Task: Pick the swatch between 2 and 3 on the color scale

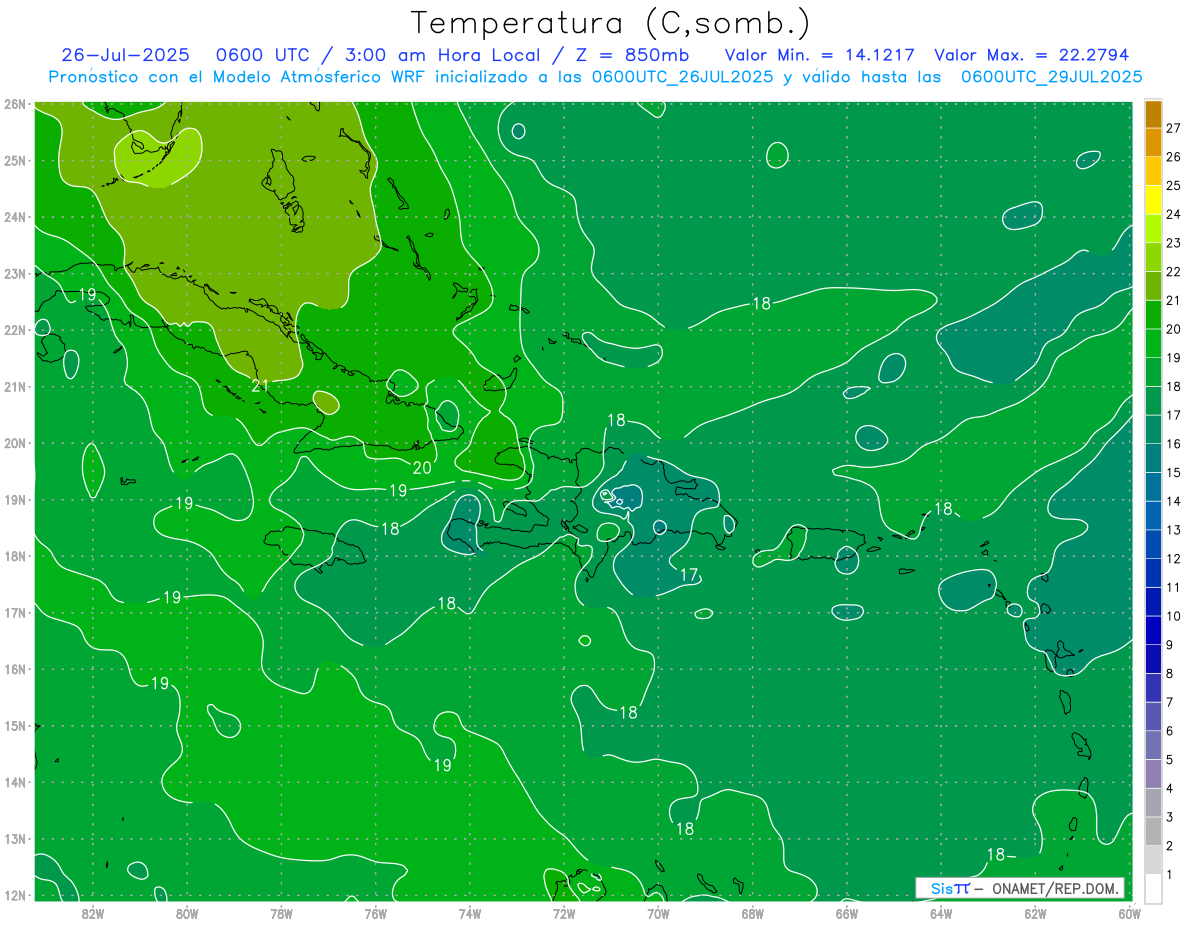Action: [1153, 831]
